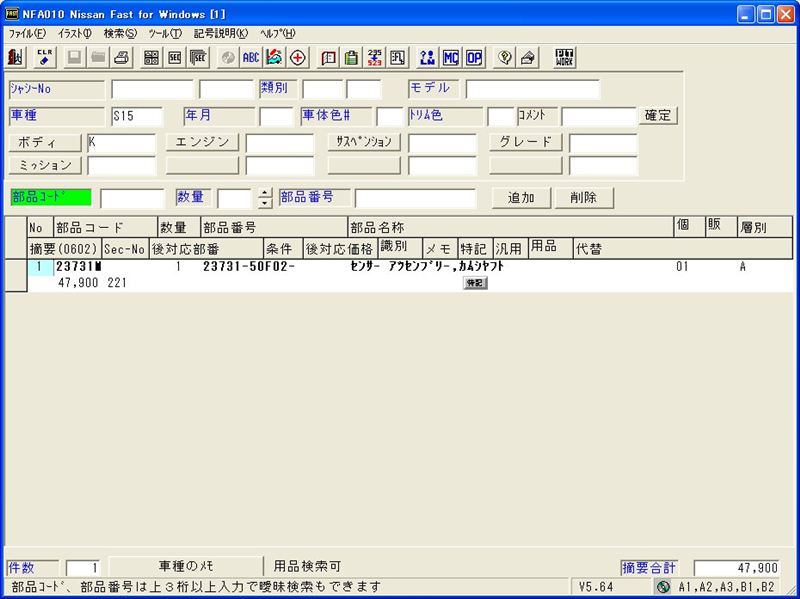Click the グレード button
The image size is (800, 599).
tap(526, 142)
